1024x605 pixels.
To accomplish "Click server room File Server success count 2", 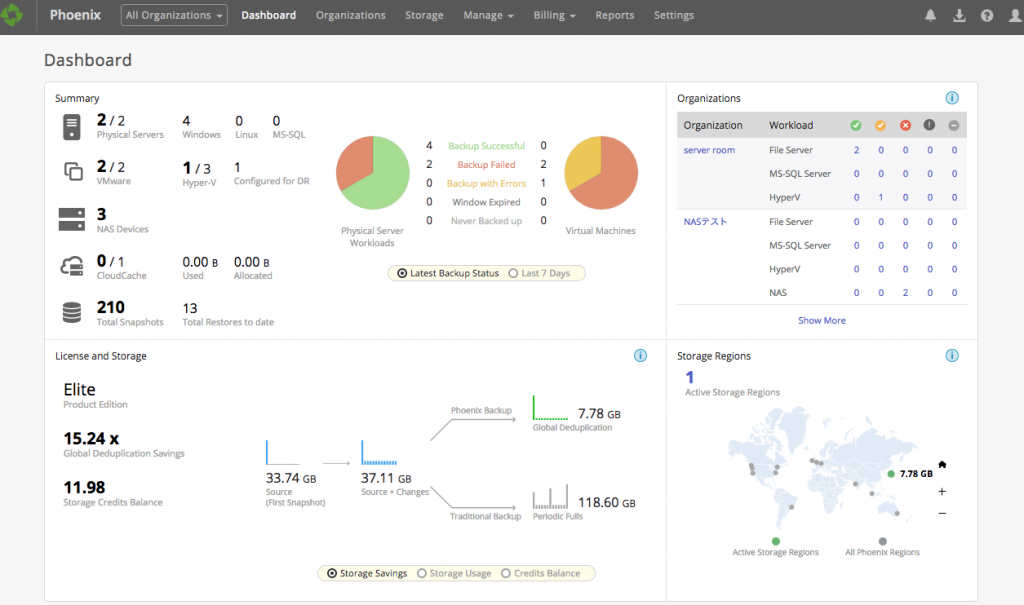I will pos(856,150).
